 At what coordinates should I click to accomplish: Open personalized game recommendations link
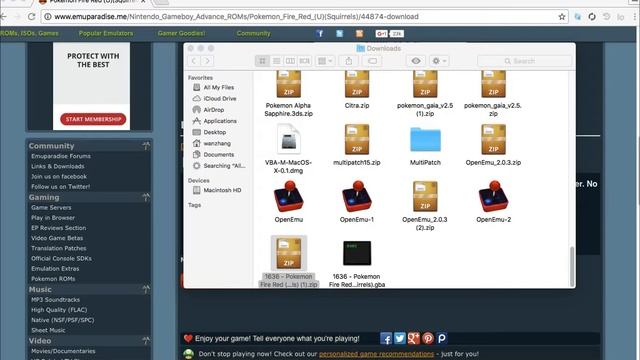(376, 354)
